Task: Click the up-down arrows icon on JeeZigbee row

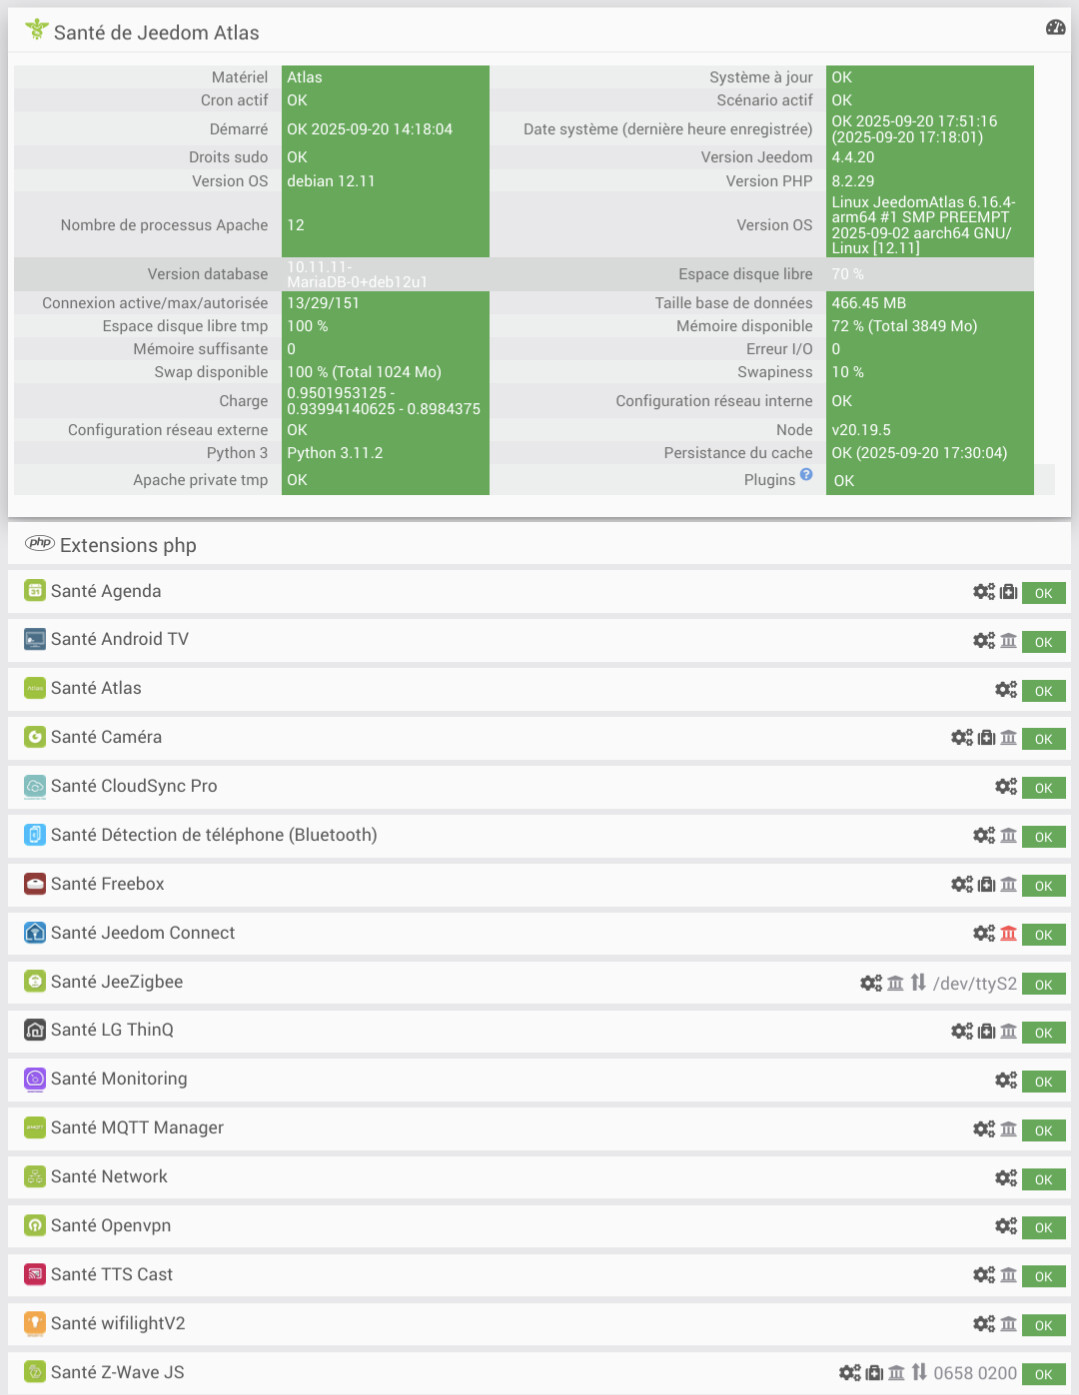Action: pos(918,983)
